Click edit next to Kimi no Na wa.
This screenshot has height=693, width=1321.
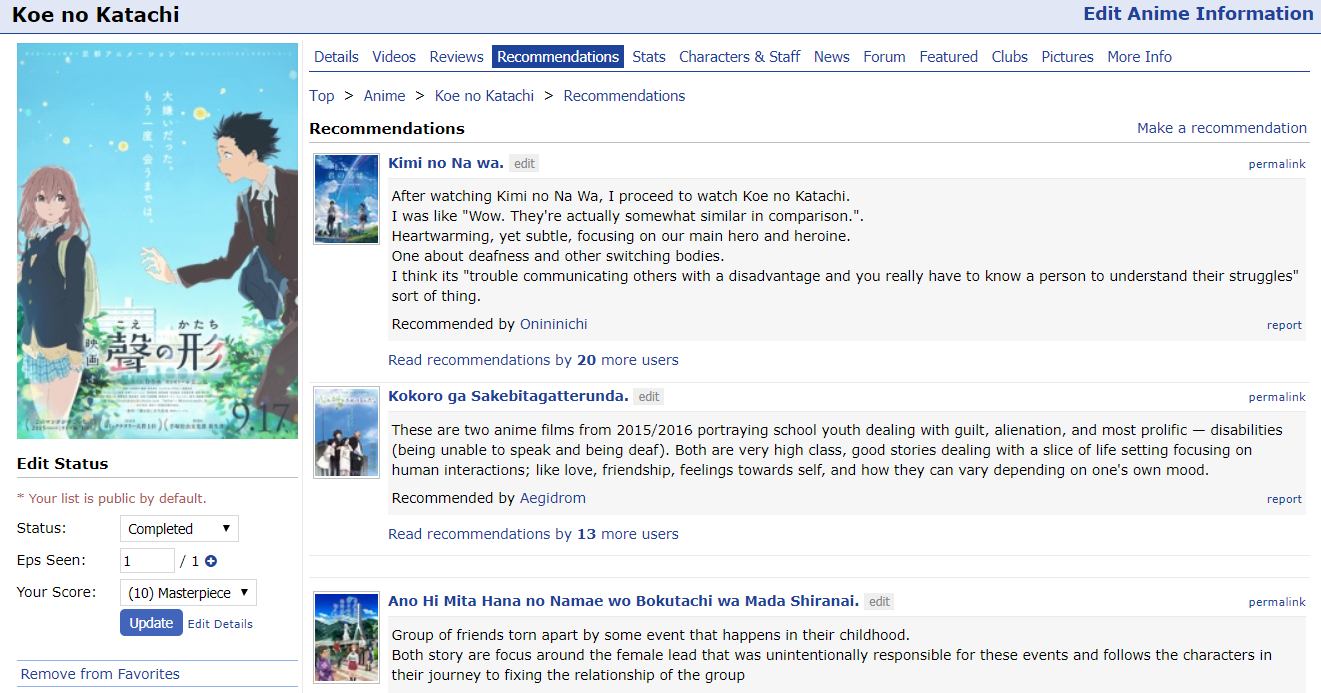pyautogui.click(x=524, y=164)
